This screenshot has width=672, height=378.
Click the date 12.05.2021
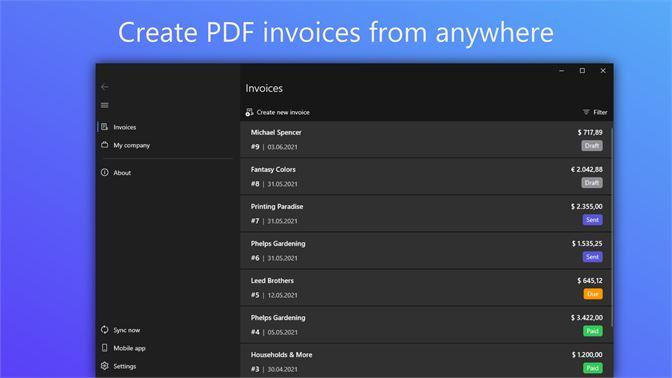(x=282, y=295)
